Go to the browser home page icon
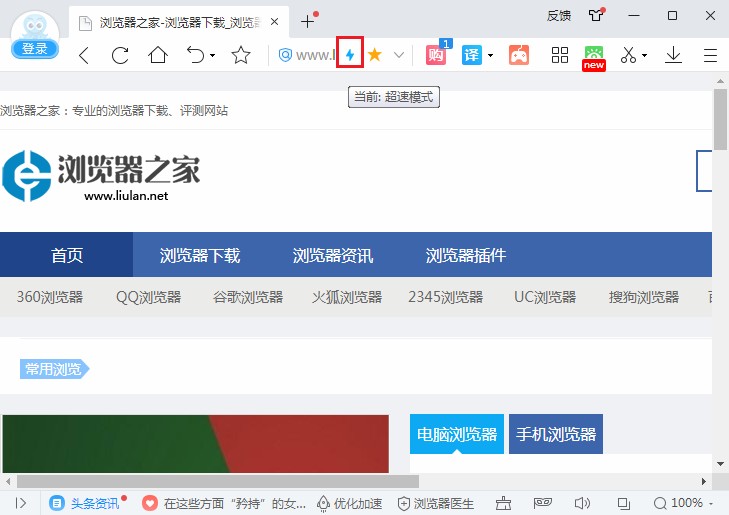Image resolution: width=729 pixels, height=515 pixels. tap(158, 55)
